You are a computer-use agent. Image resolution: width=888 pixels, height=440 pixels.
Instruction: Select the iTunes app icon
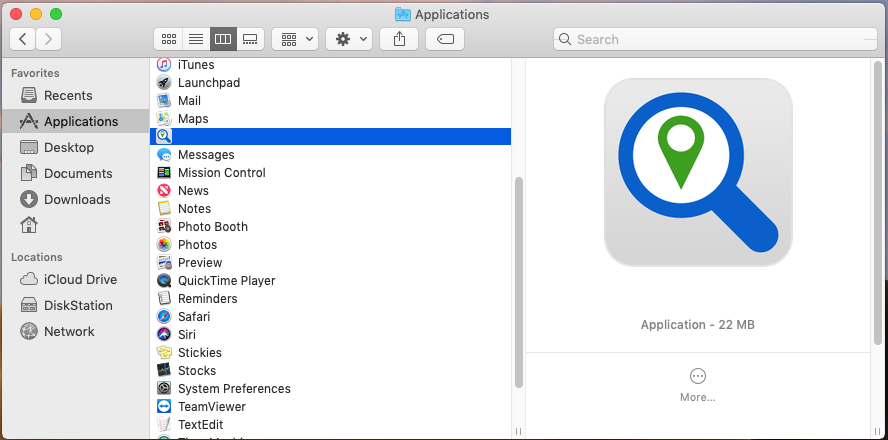[x=164, y=65]
